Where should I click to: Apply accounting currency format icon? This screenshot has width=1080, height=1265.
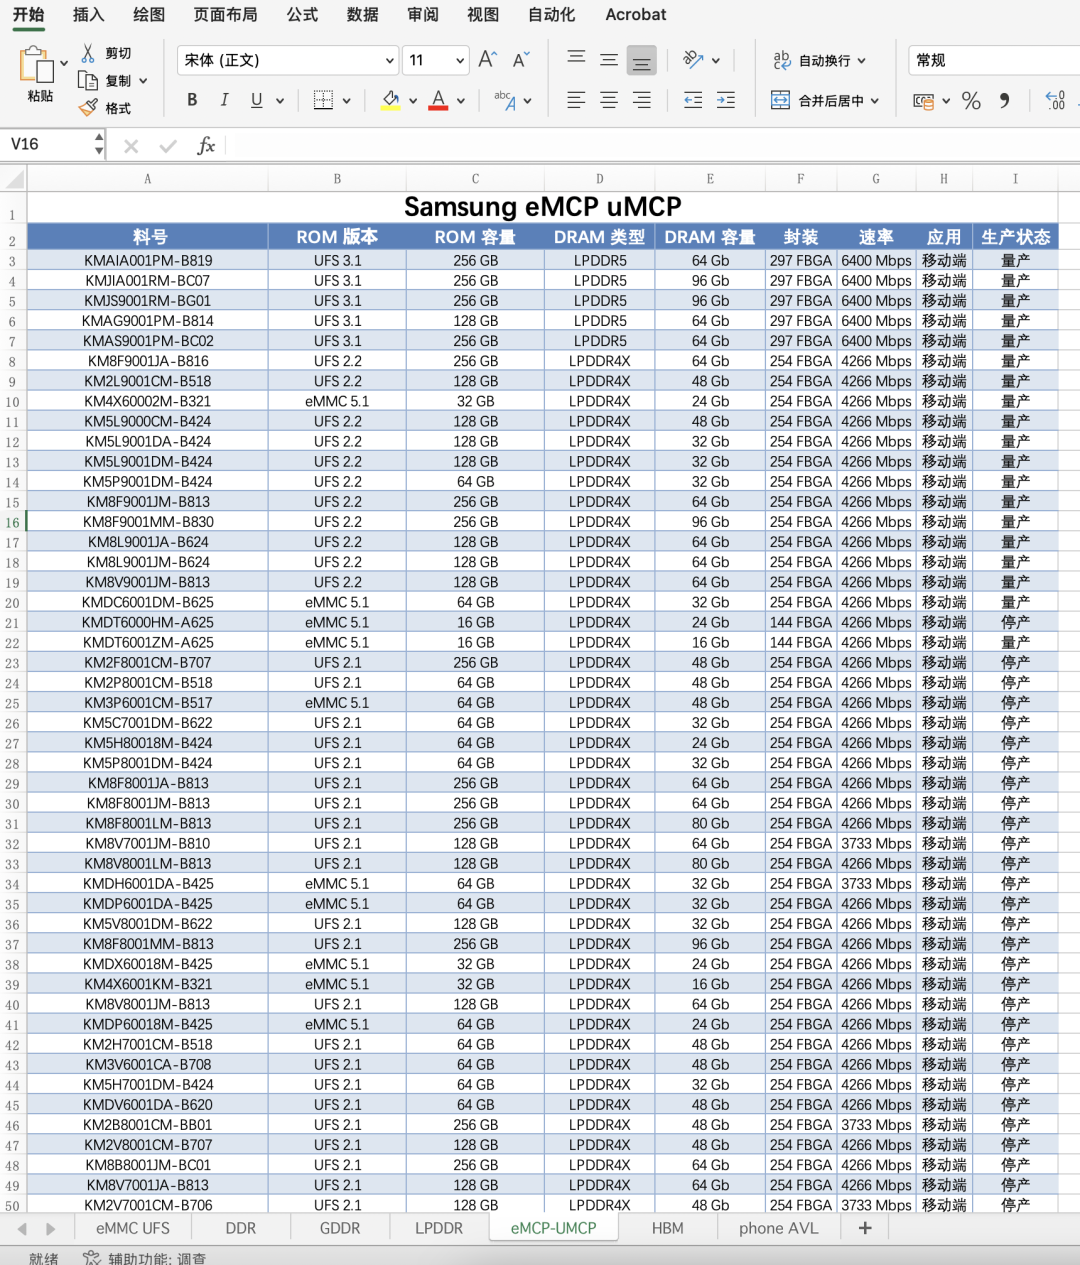(x=924, y=101)
